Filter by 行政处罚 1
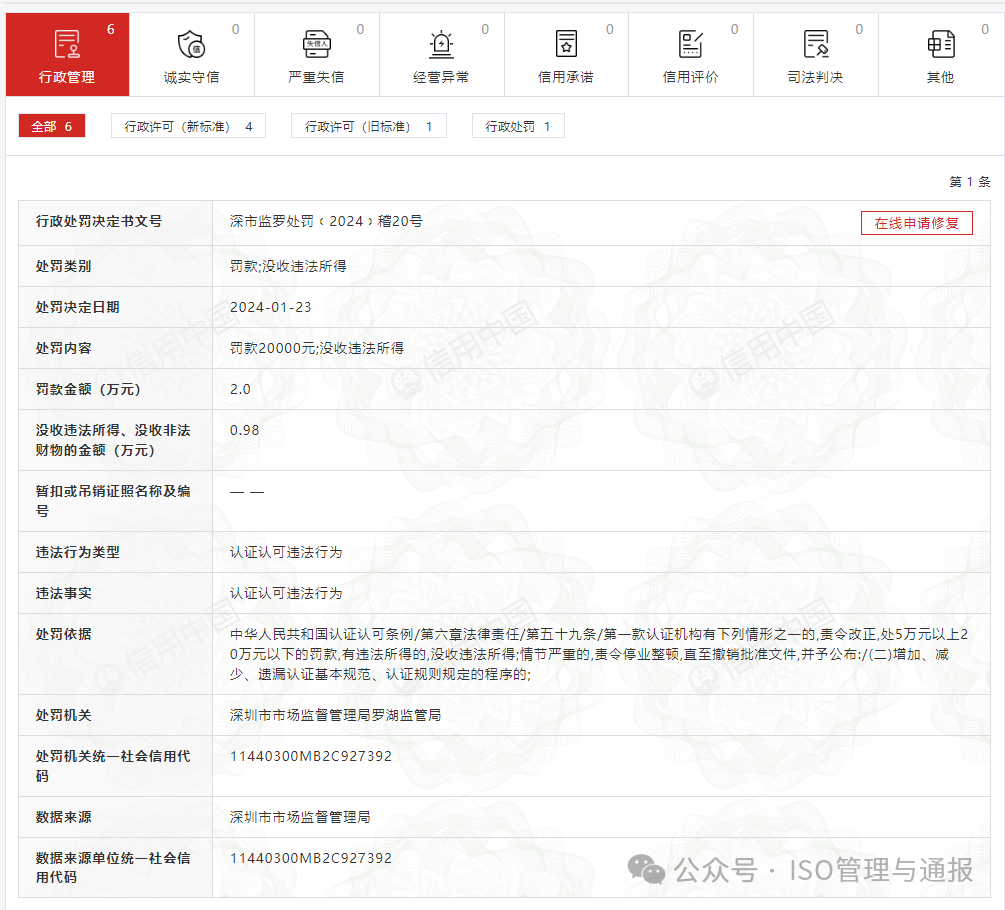This screenshot has width=1005, height=910. 518,126
